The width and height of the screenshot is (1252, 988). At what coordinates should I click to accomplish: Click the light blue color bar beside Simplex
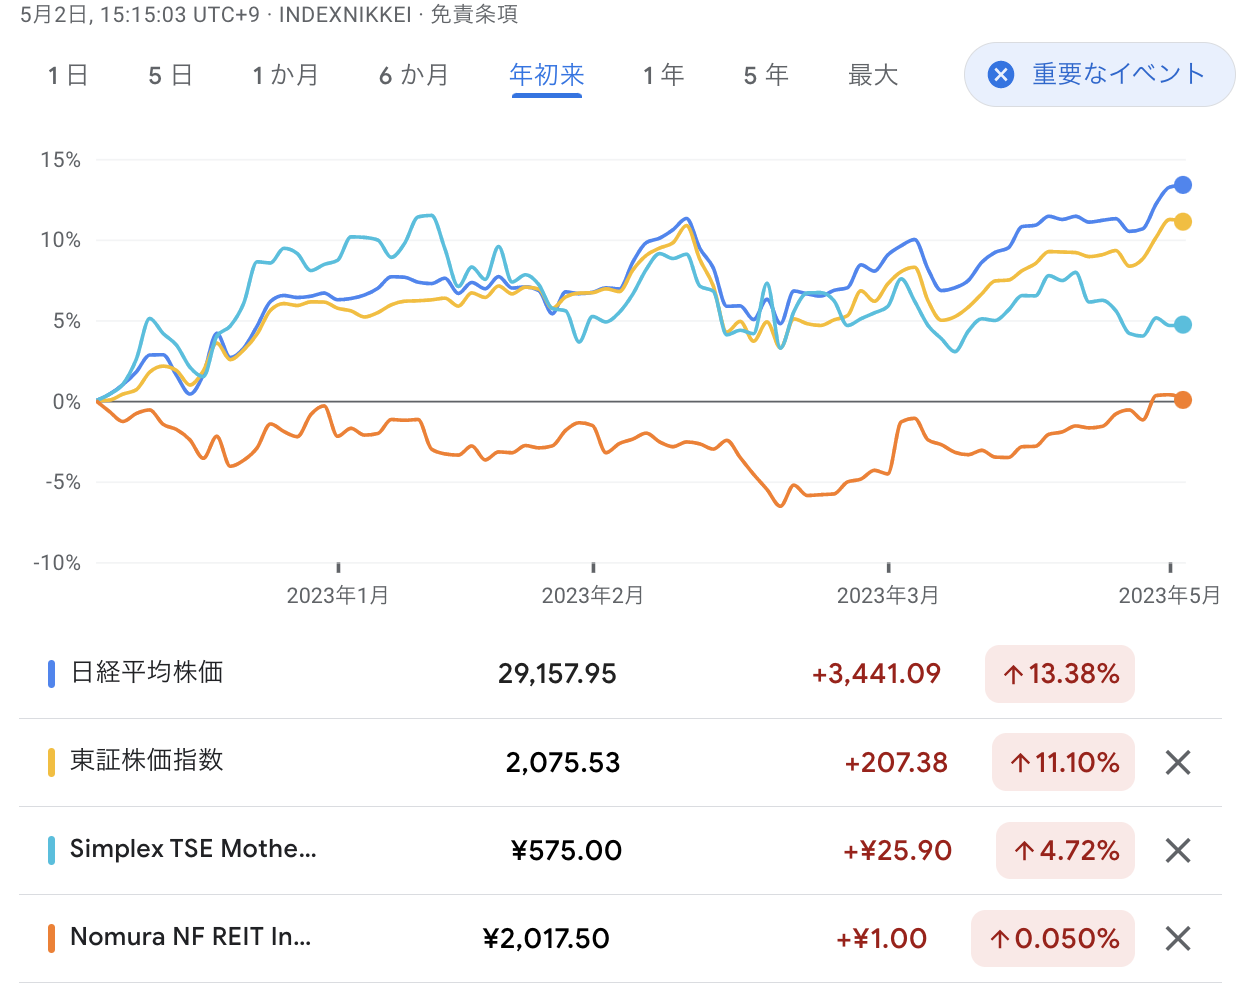click(x=51, y=851)
